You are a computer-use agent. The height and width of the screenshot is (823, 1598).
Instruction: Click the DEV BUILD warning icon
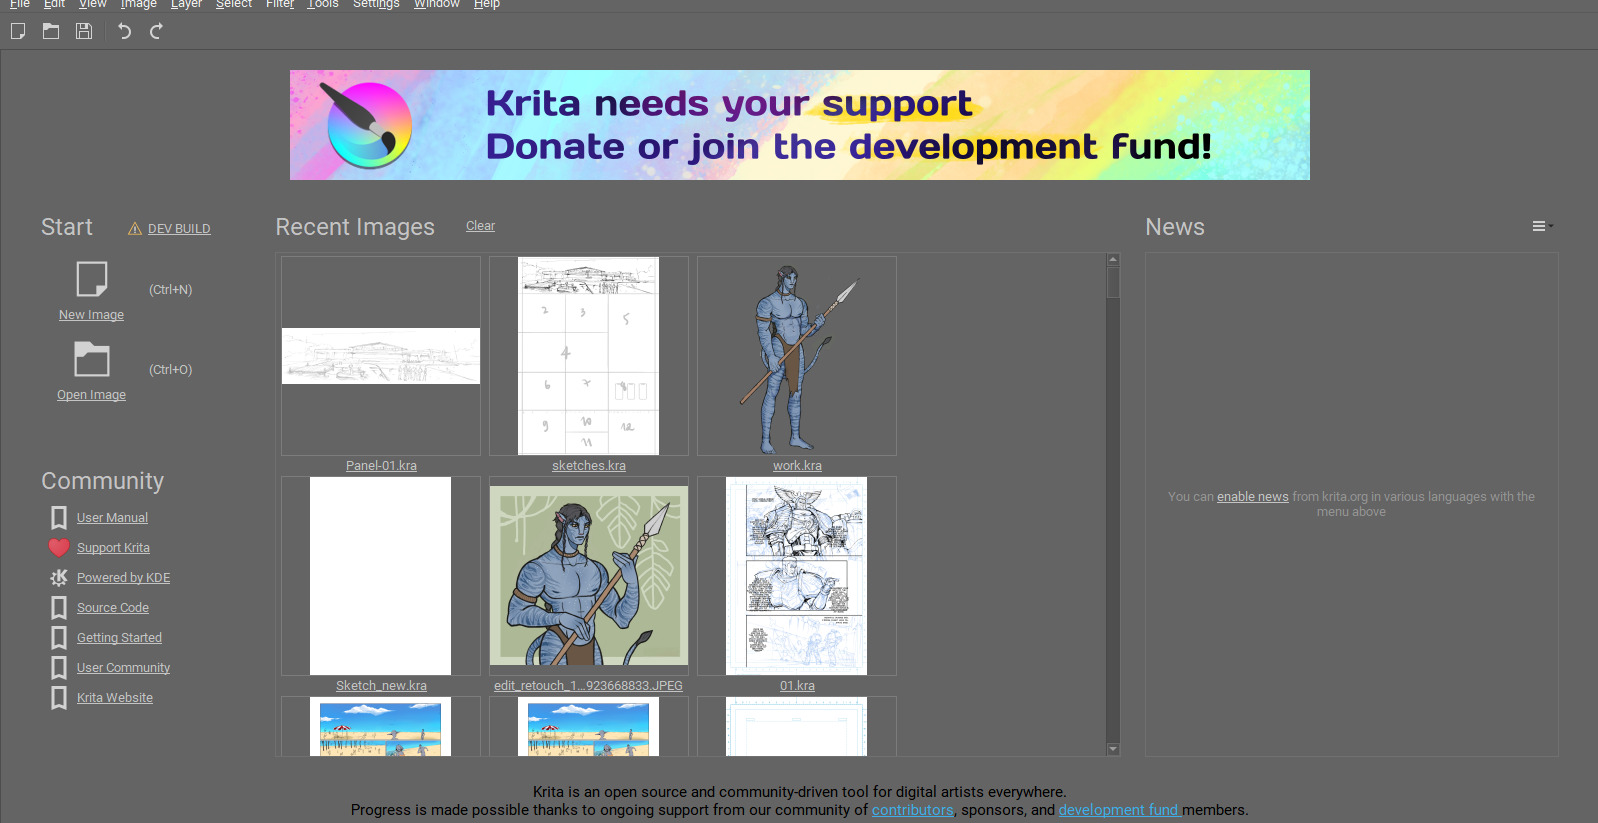(x=135, y=229)
